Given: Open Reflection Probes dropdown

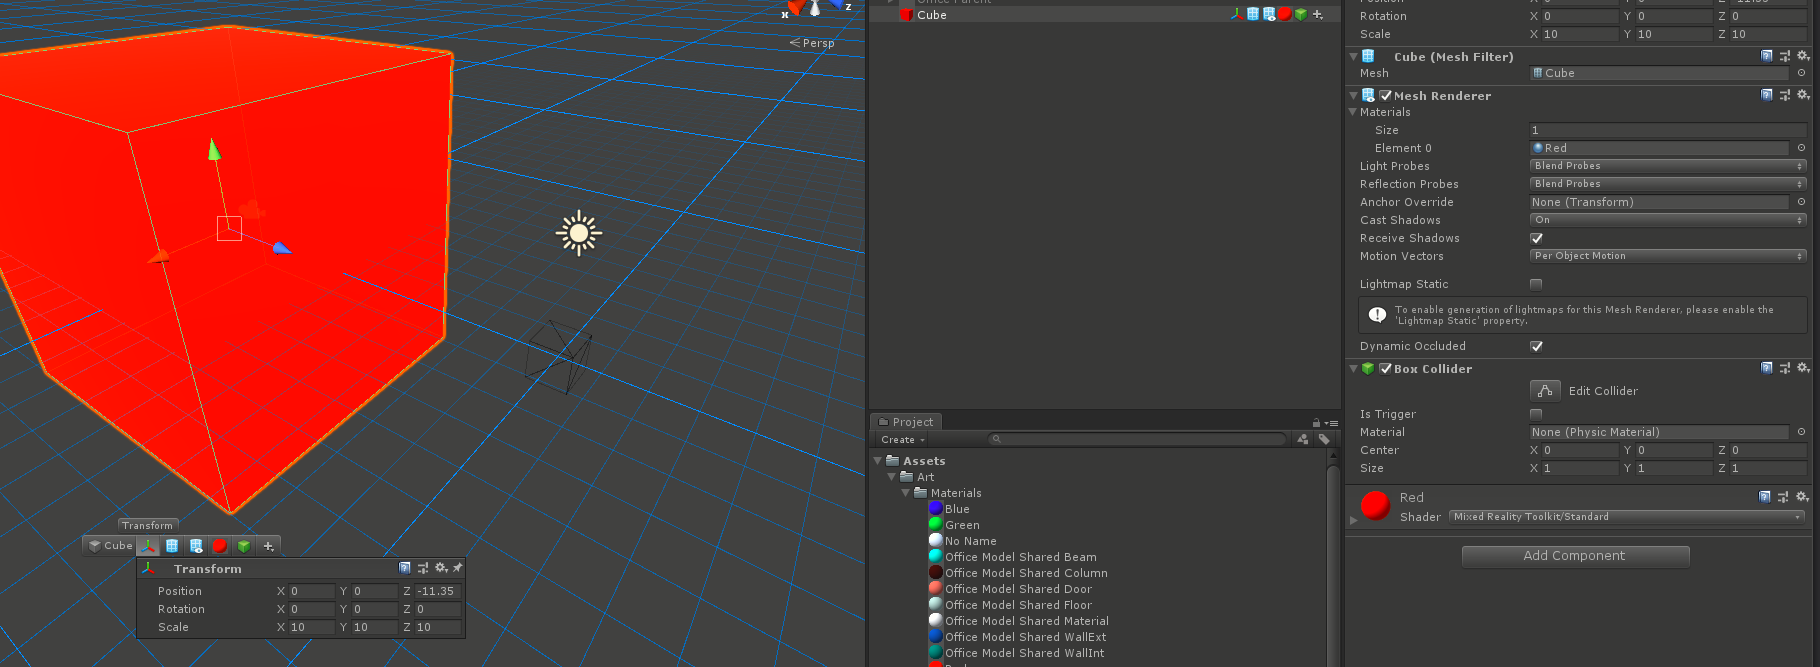Looking at the screenshot, I should [1668, 184].
